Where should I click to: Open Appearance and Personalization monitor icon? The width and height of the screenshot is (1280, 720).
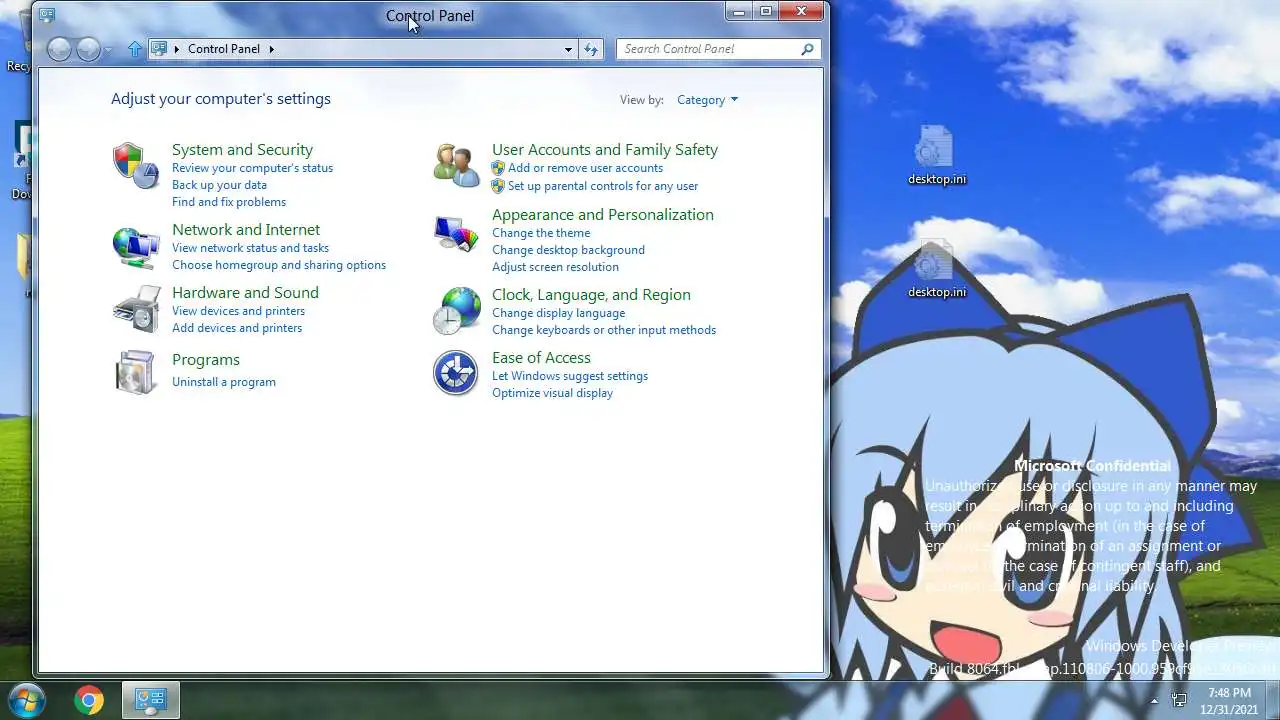pos(456,234)
